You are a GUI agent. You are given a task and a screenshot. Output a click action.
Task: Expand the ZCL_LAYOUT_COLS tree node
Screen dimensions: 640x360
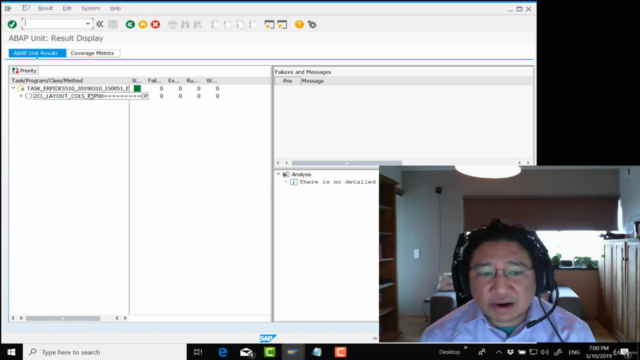click(x=21, y=96)
